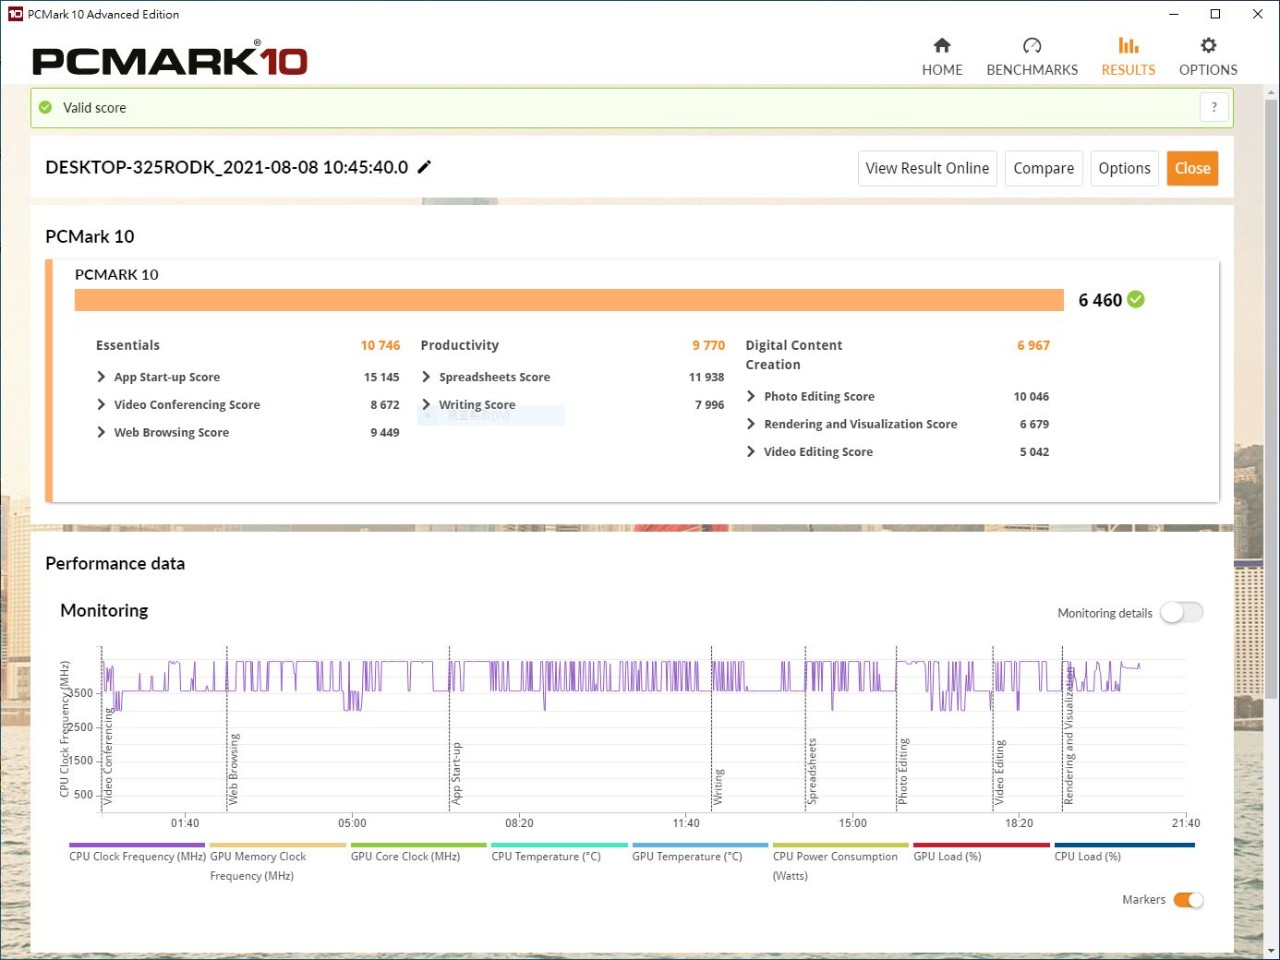Viewport: 1280px width, 960px height.
Task: Click the Spreadsheets marker on chart
Action: 812,771
